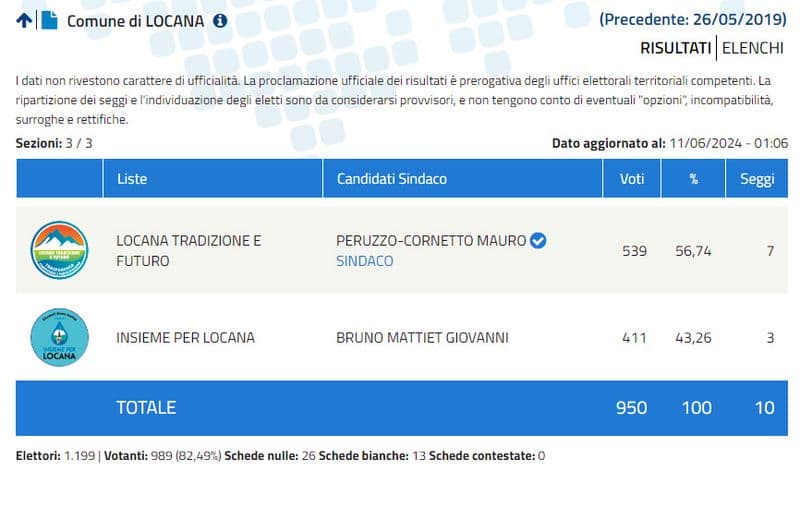Click the blue verified badge by Peruzzo-Cornetto
The width and height of the screenshot is (800, 506).
(538, 241)
